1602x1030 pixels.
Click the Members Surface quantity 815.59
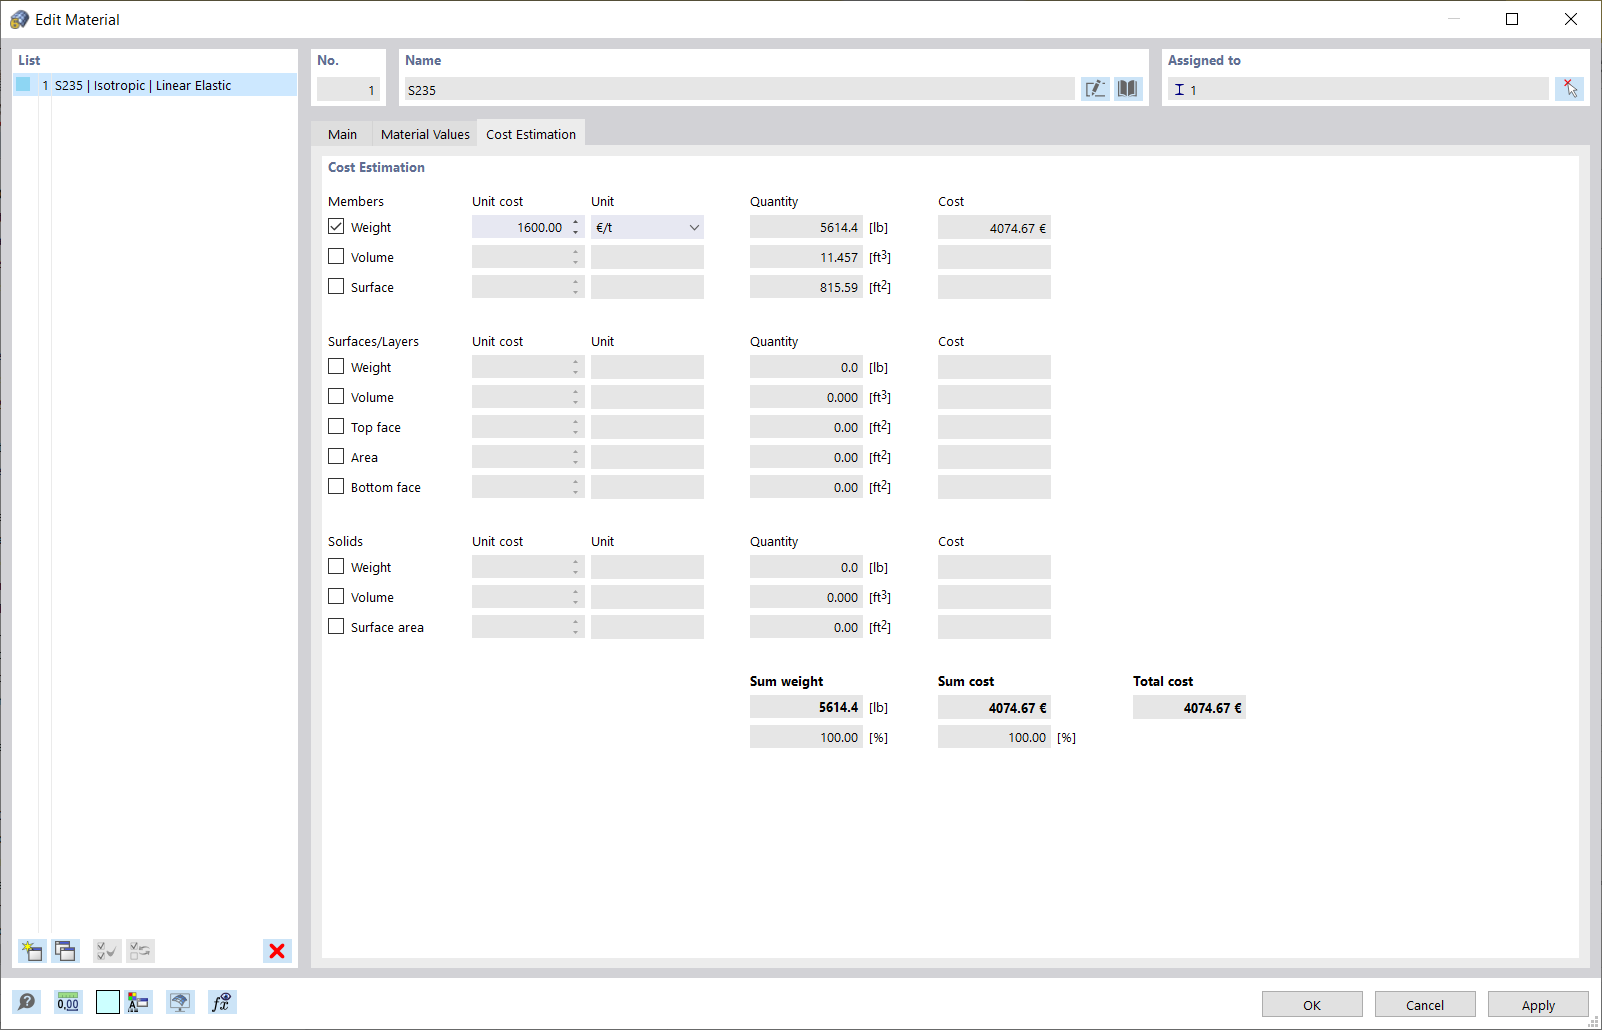(x=806, y=288)
